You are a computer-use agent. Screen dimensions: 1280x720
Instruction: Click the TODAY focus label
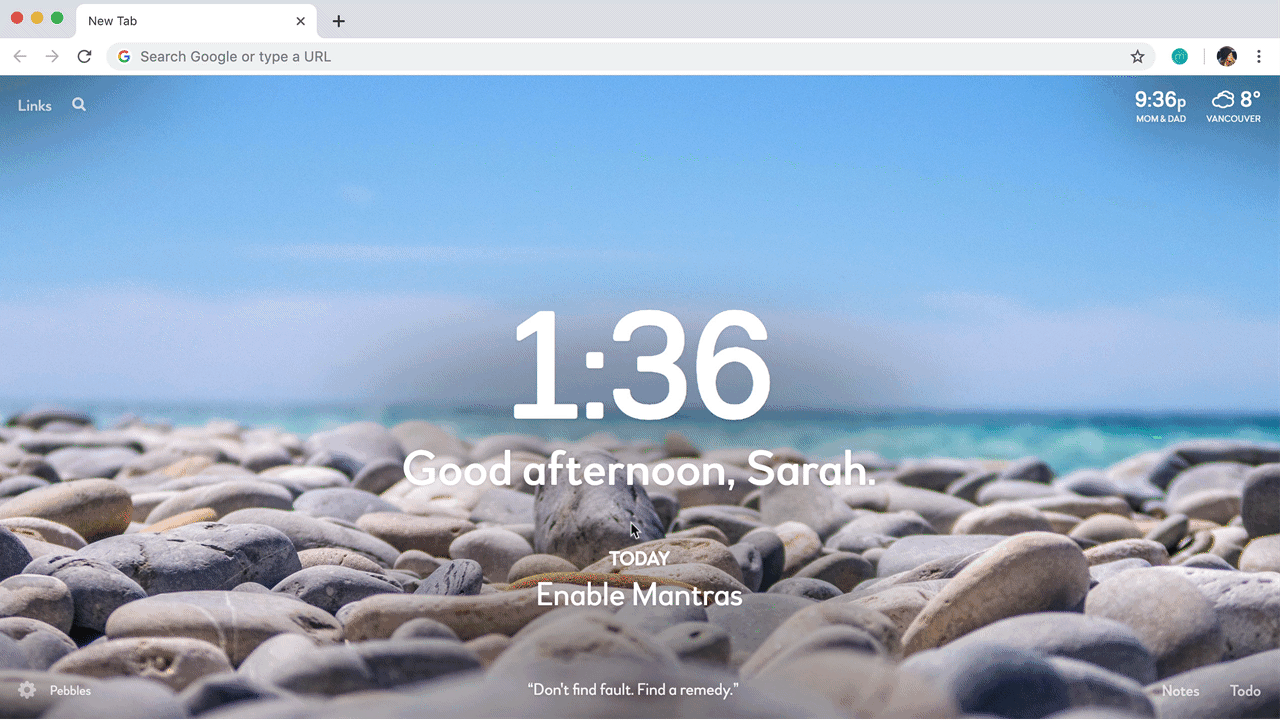639,559
